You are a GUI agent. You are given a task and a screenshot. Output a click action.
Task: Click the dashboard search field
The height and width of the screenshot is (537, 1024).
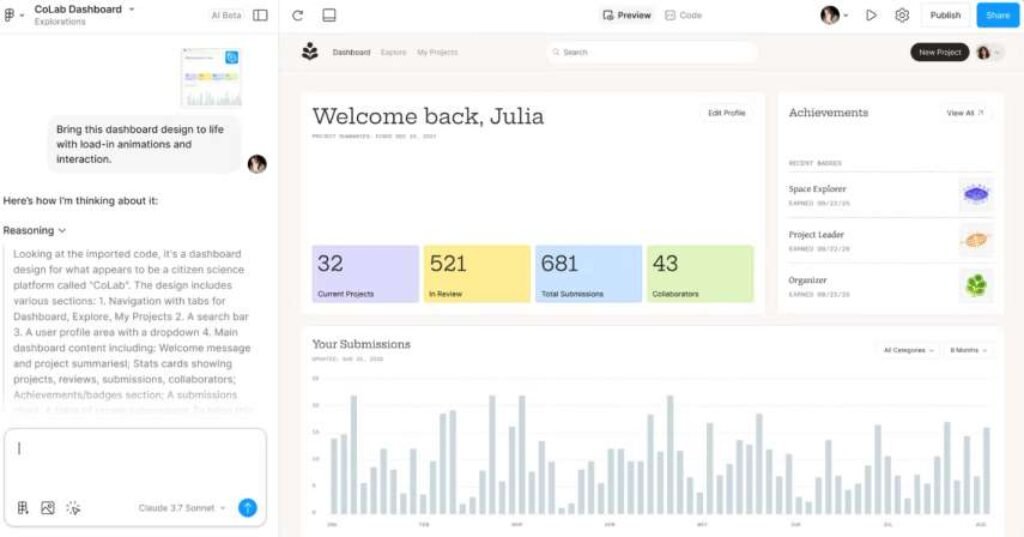point(652,52)
